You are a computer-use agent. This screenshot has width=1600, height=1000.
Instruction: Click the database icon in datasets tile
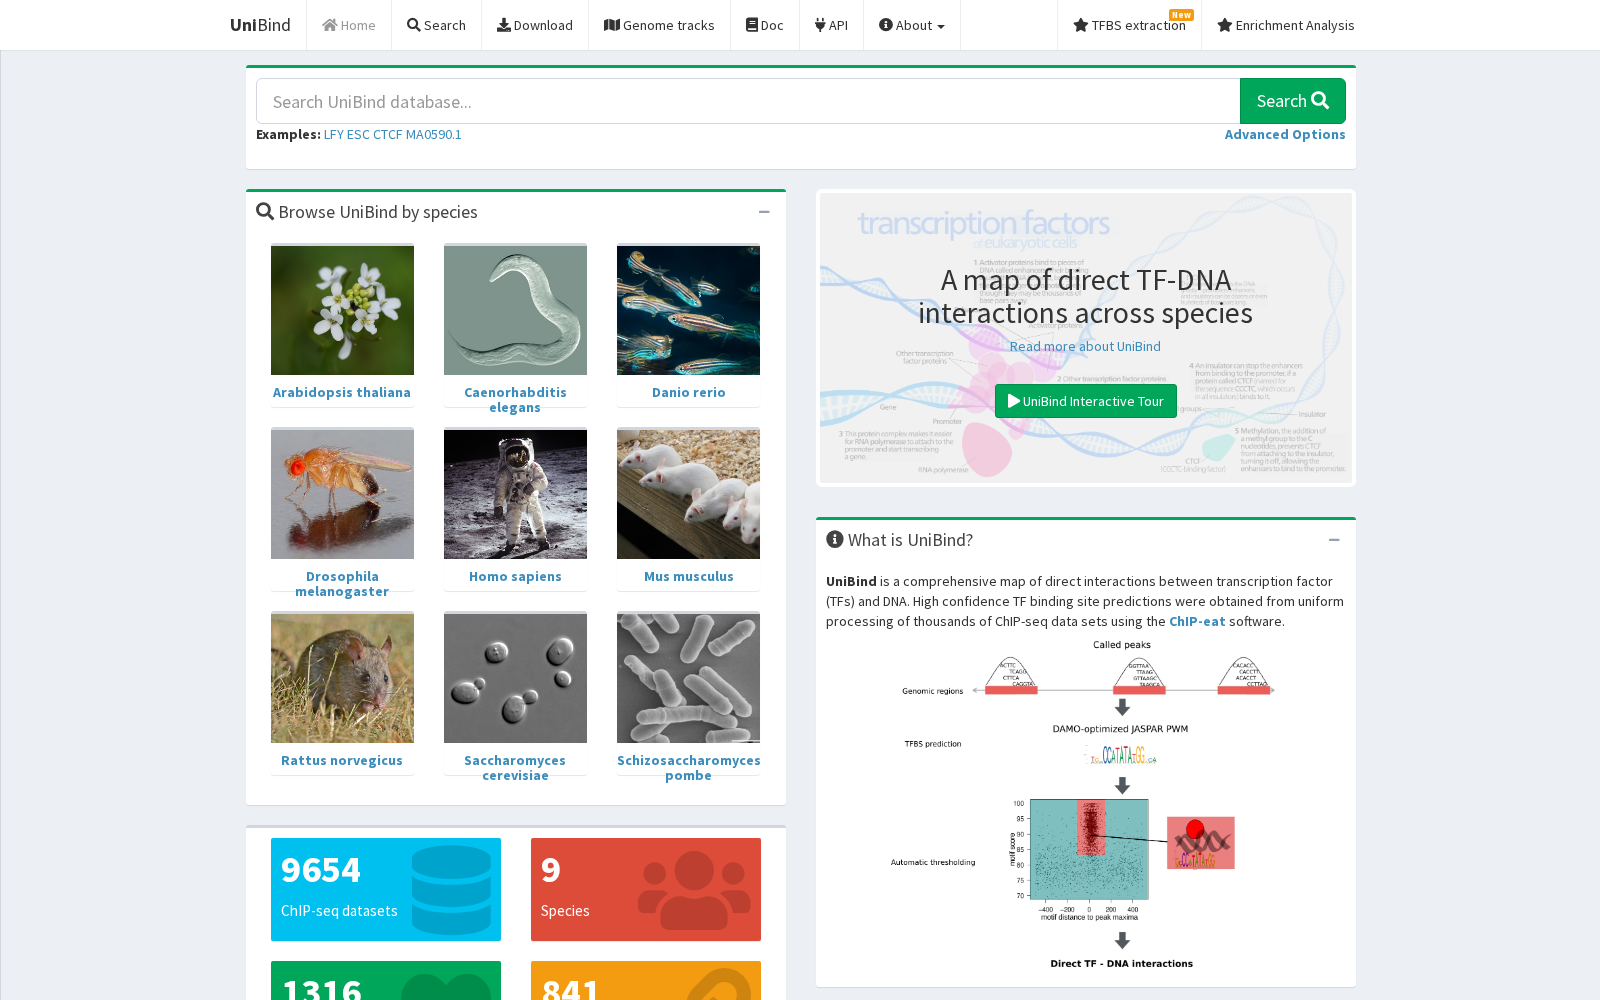coord(451,889)
